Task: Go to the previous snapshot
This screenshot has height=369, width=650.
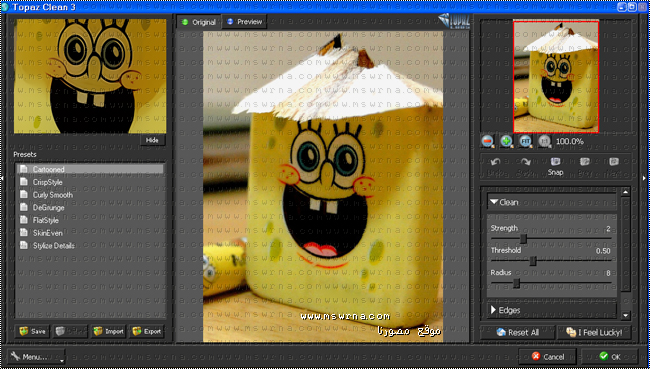Action: coord(585,166)
